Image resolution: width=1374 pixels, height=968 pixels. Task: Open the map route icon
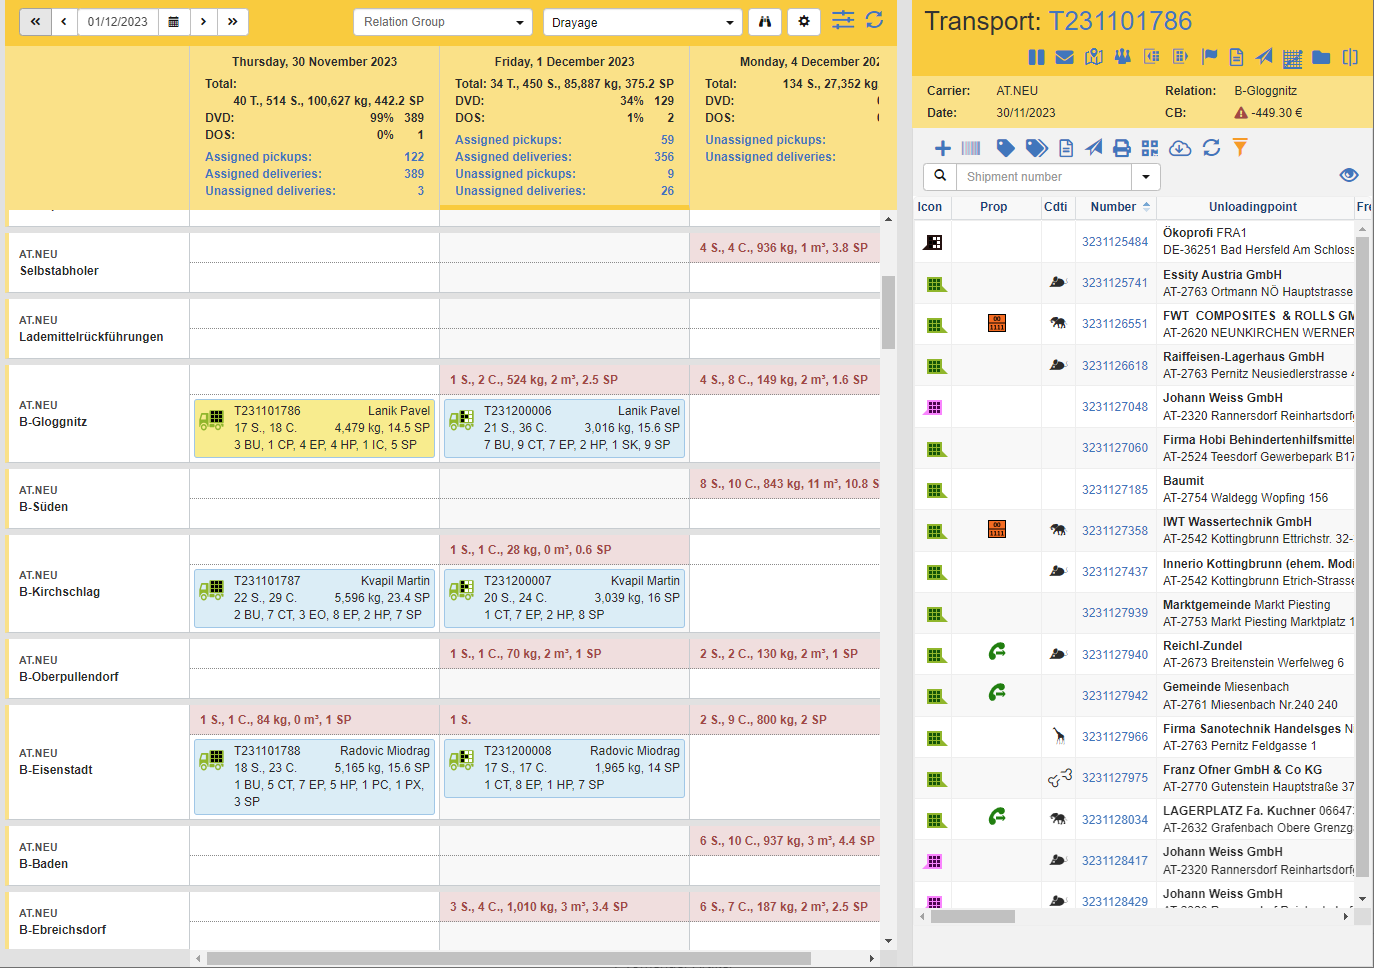tap(1094, 58)
